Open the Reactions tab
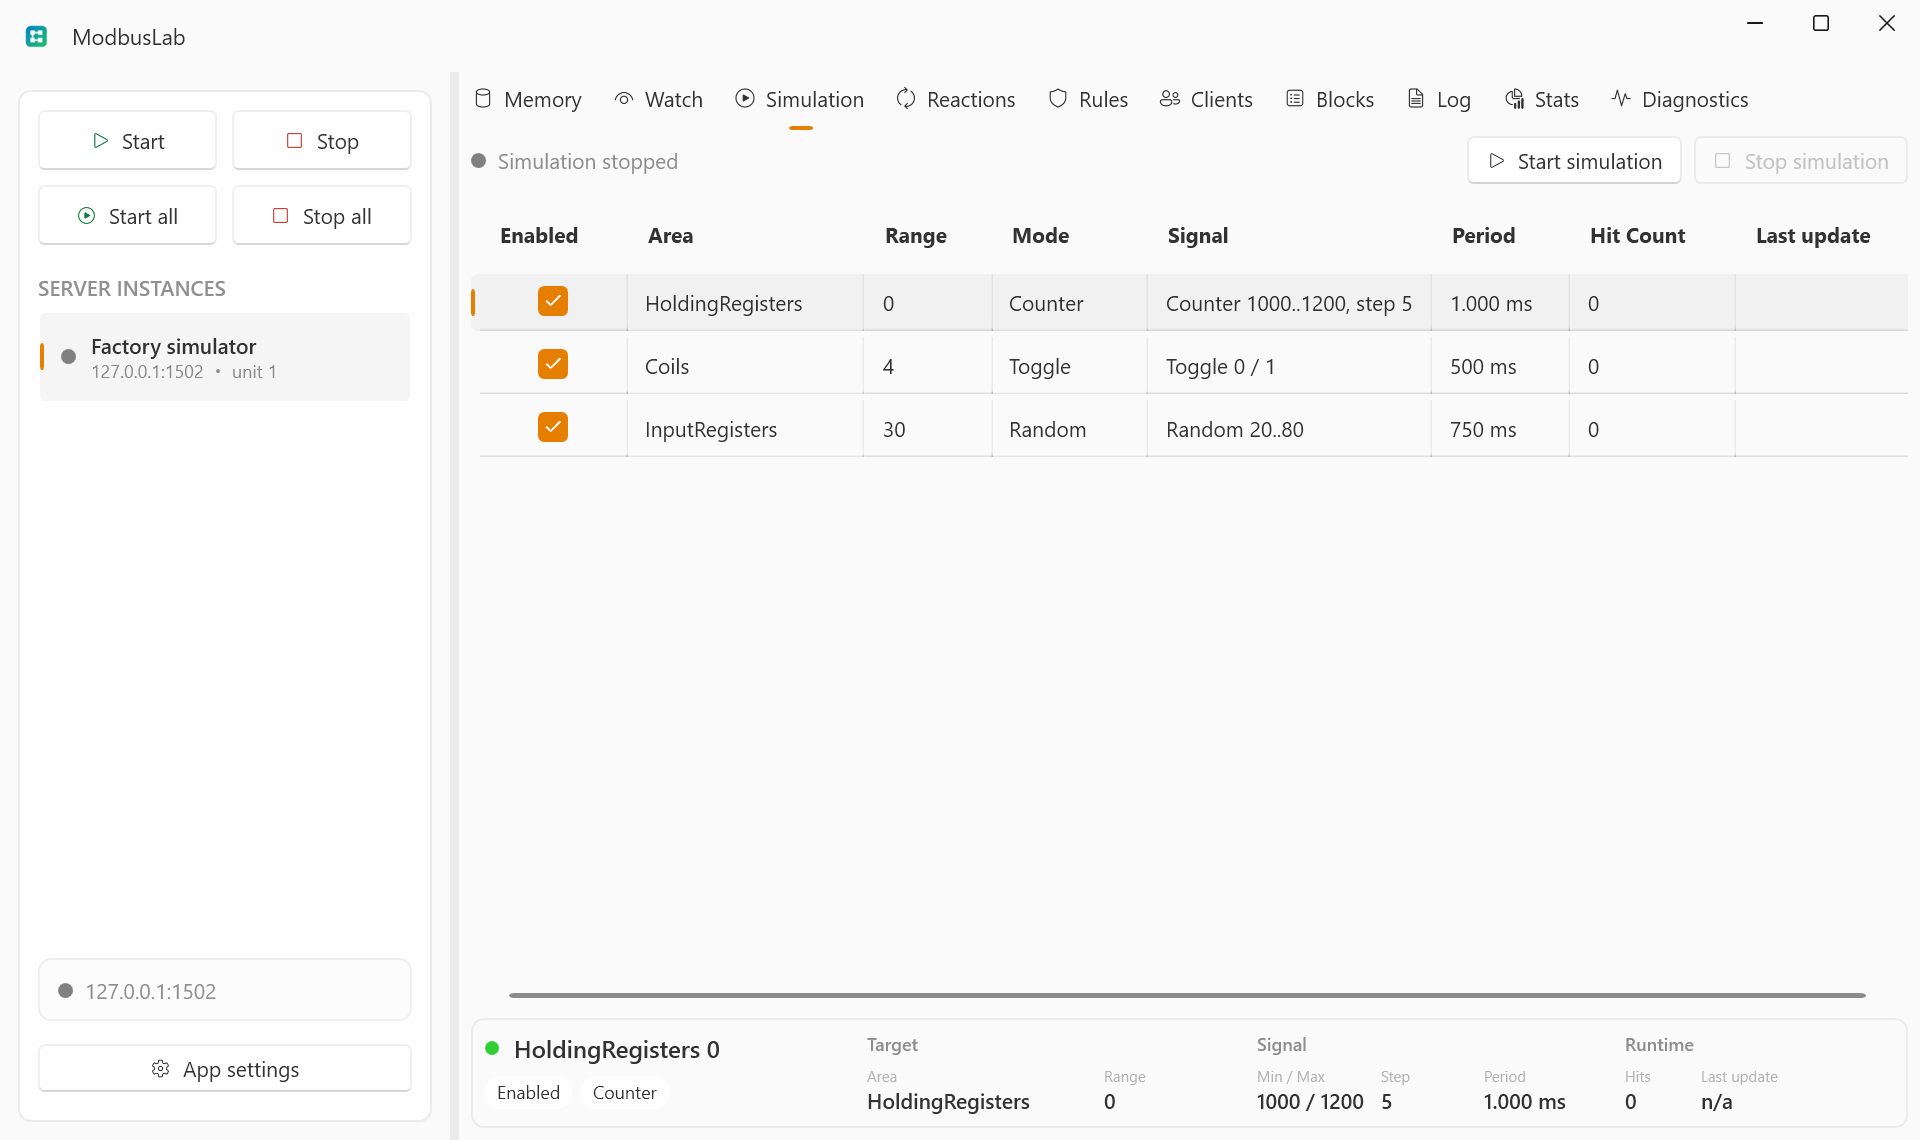The height and width of the screenshot is (1140, 1920). pos(956,100)
